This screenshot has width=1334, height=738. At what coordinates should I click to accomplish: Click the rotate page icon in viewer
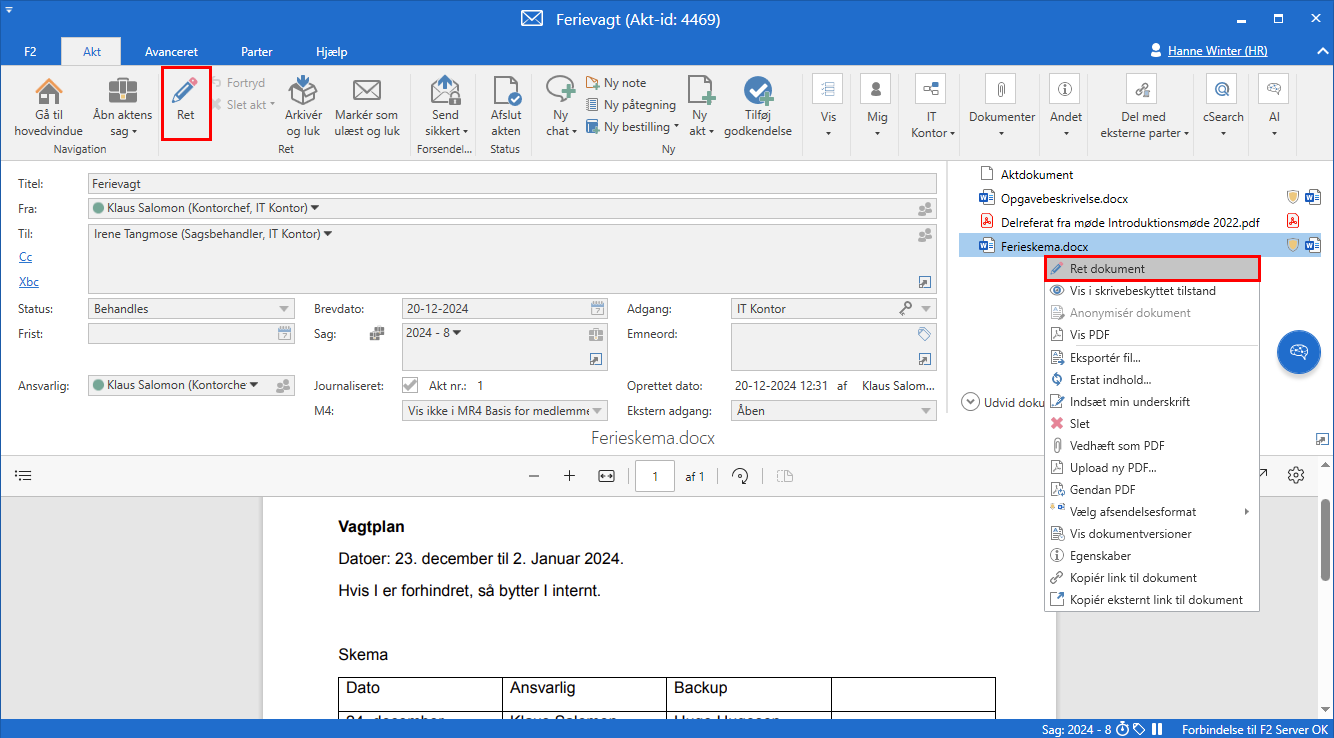pos(741,476)
